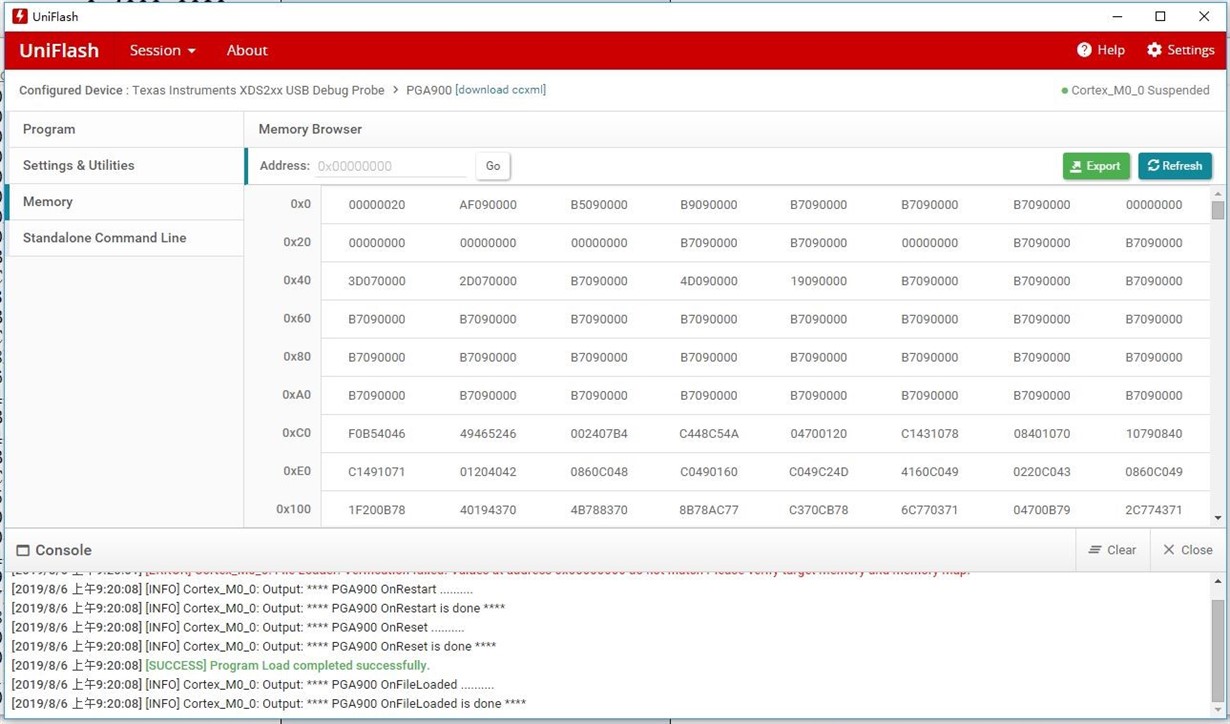Click memory cell 49465246
Screen dimensions: 1230x724
click(488, 434)
